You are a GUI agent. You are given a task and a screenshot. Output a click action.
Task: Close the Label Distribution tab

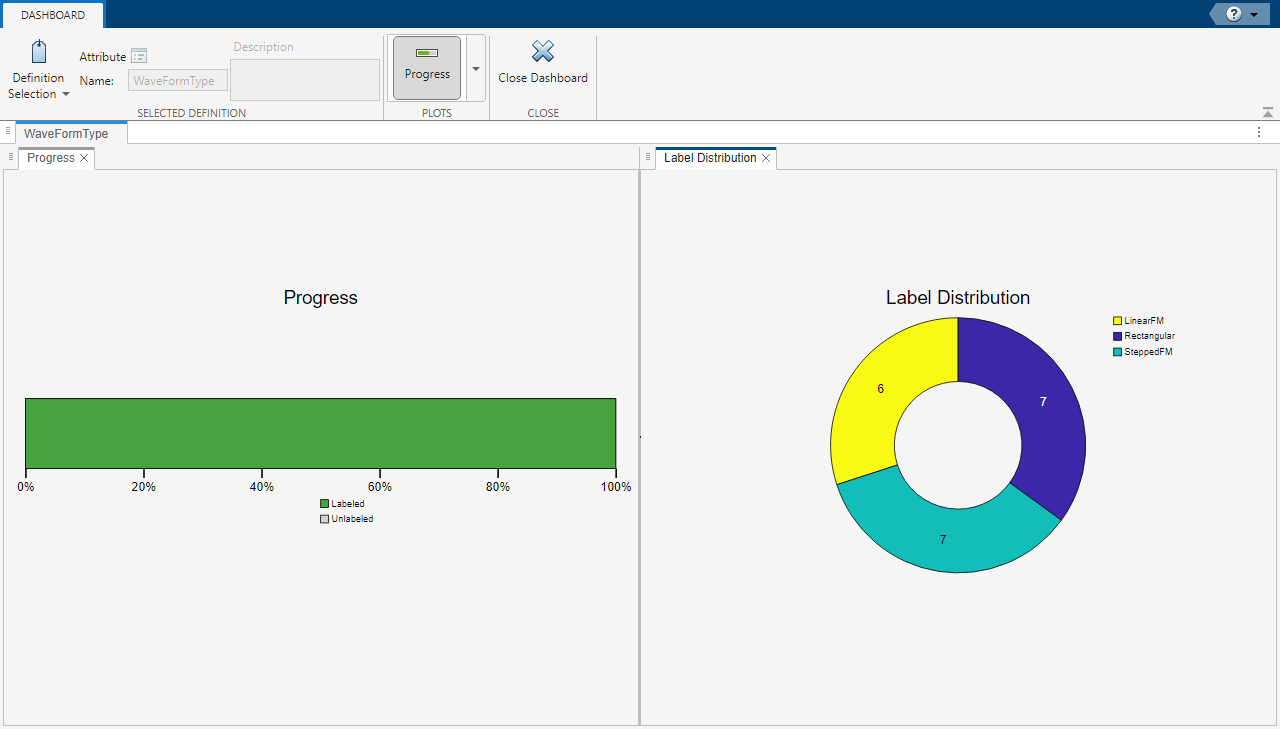pyautogui.click(x=766, y=158)
